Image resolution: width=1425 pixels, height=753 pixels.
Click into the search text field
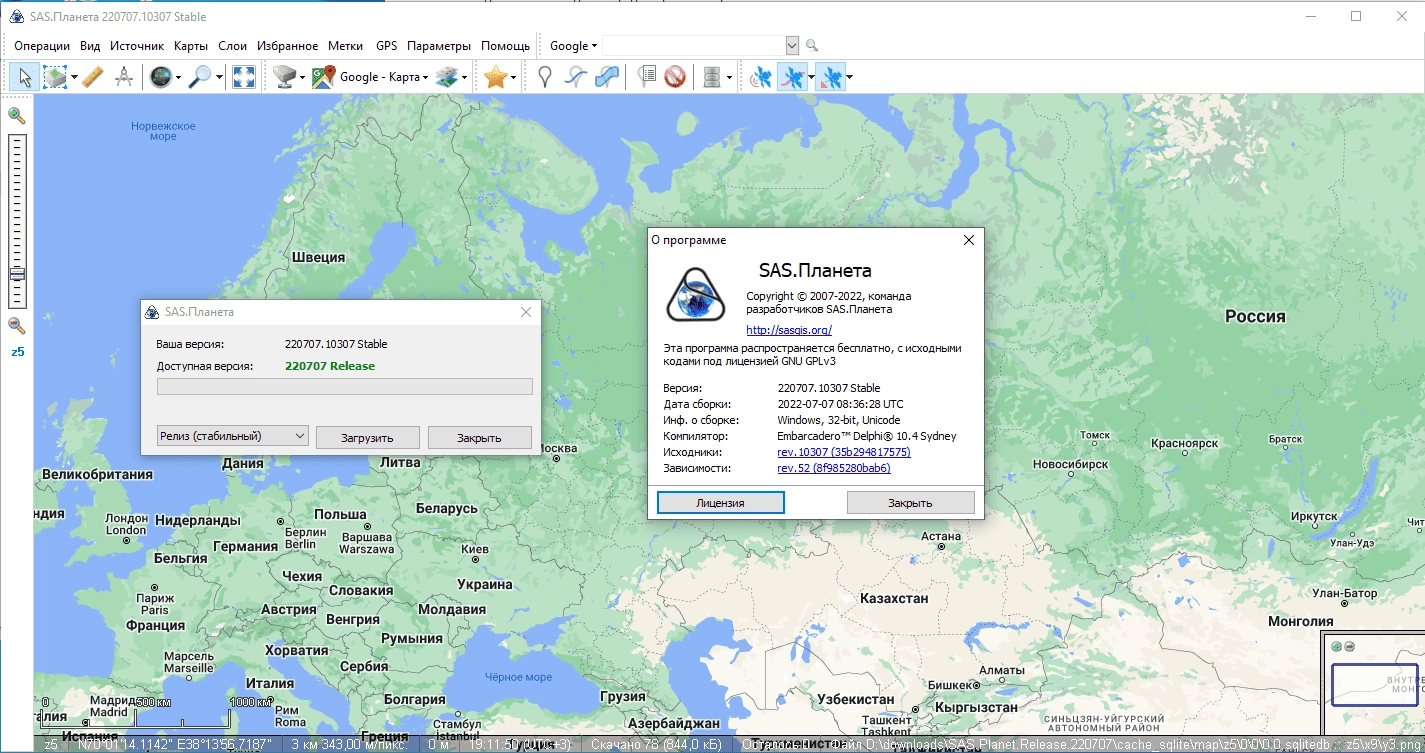click(x=693, y=46)
